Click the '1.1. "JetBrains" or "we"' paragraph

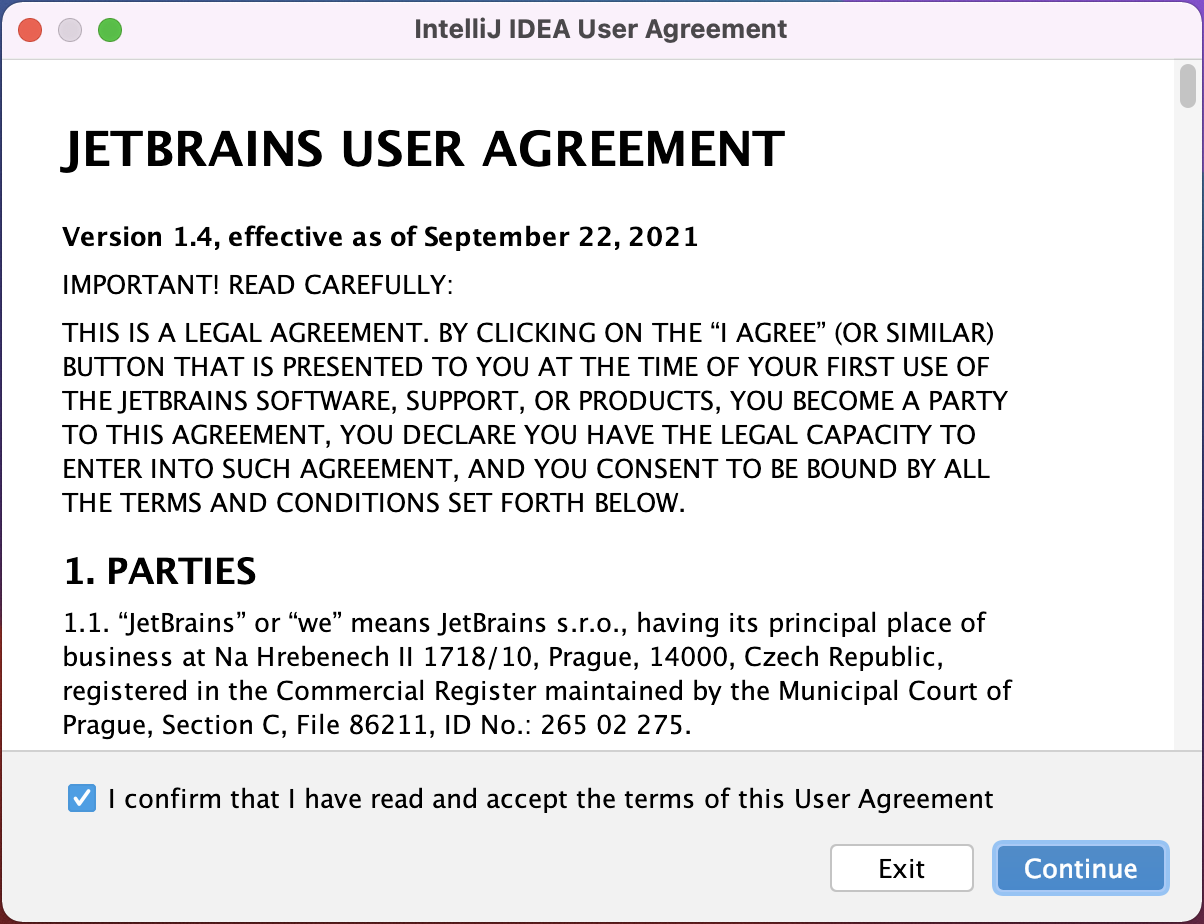(537, 674)
